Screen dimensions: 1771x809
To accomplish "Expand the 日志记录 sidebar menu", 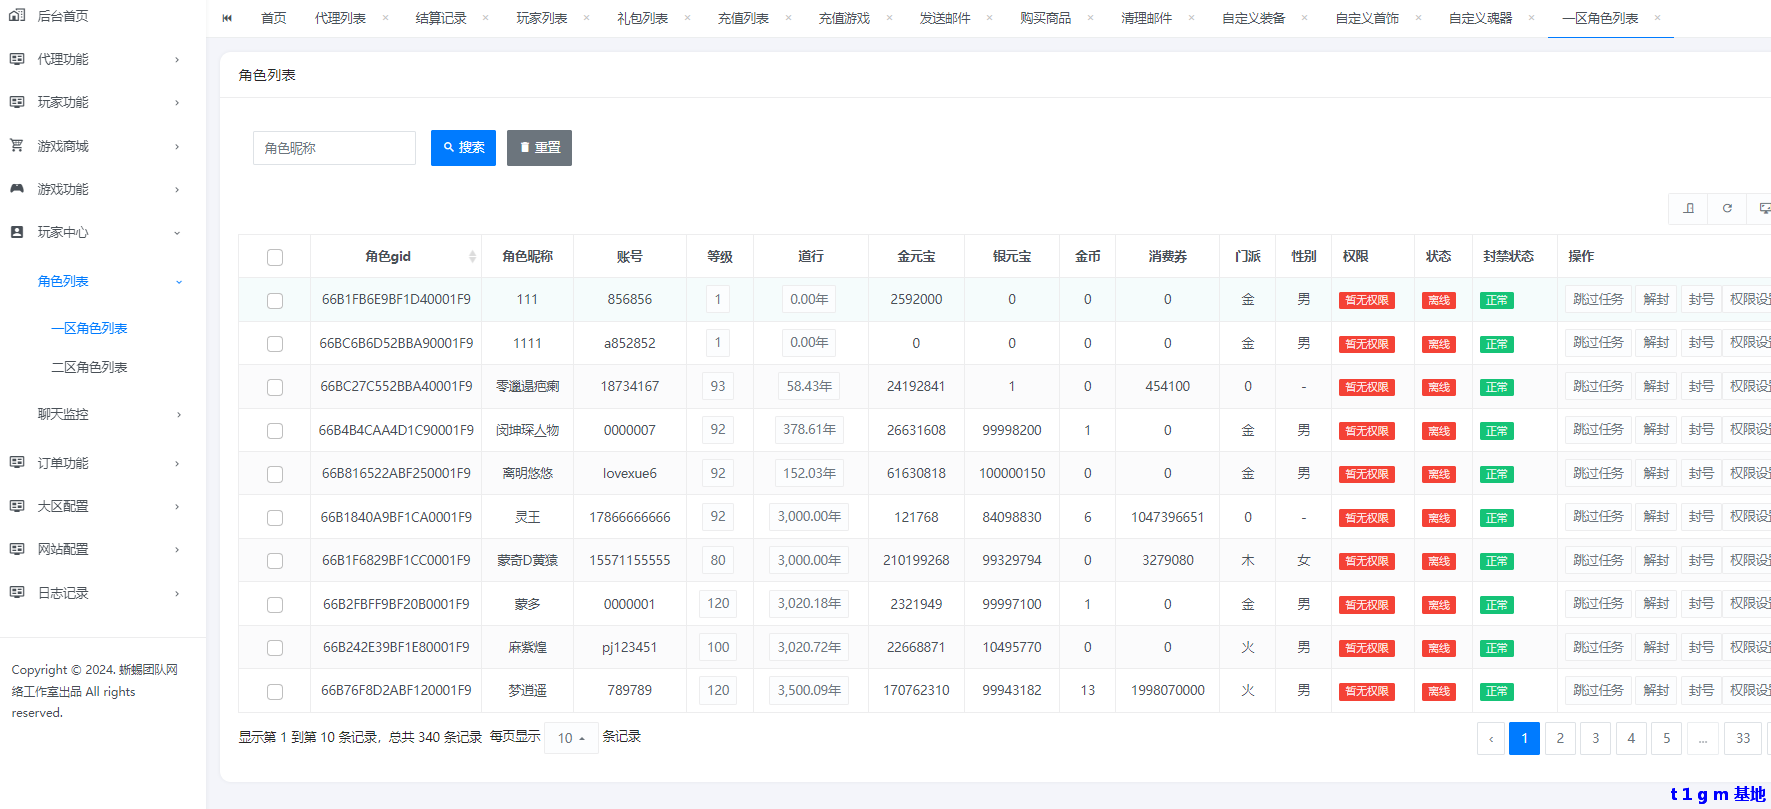I will [177, 593].
